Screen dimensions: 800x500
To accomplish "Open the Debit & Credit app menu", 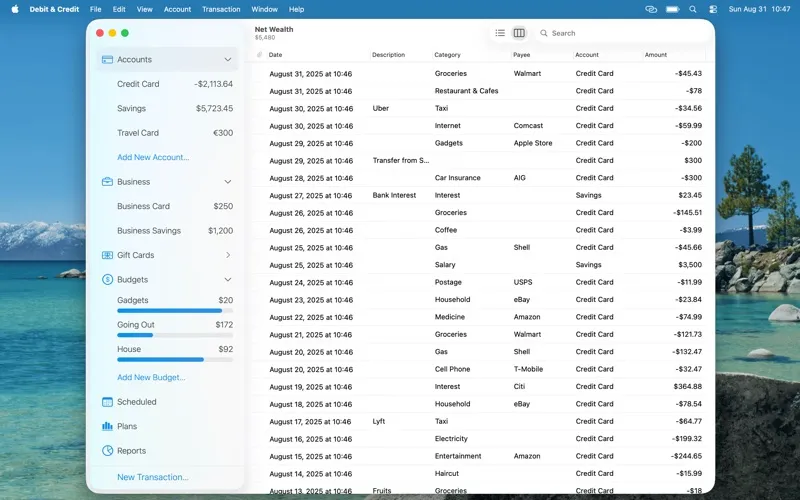I will 54,9.
